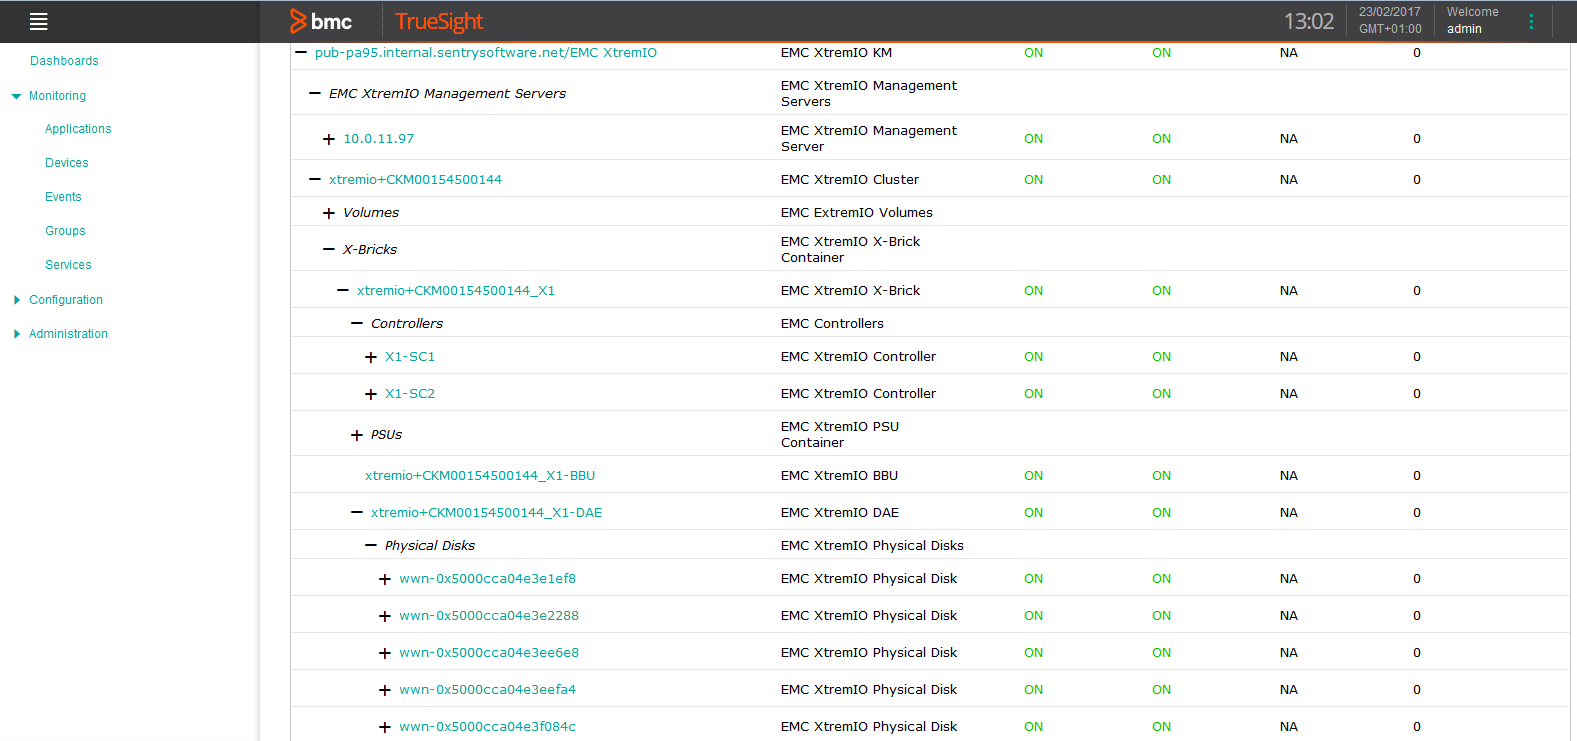
Task: Open the xtremio+CKM00154500144_X1 link
Action: 456,291
